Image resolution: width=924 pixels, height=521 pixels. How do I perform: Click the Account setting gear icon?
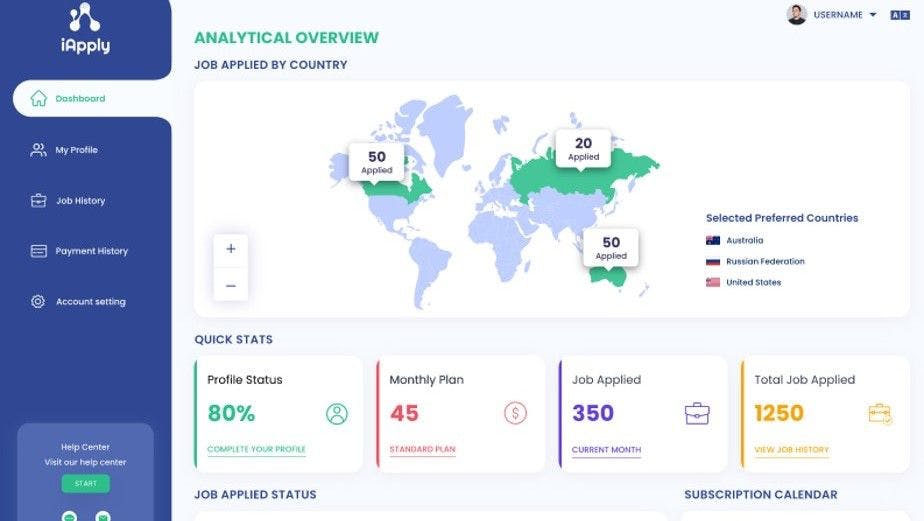(38, 301)
